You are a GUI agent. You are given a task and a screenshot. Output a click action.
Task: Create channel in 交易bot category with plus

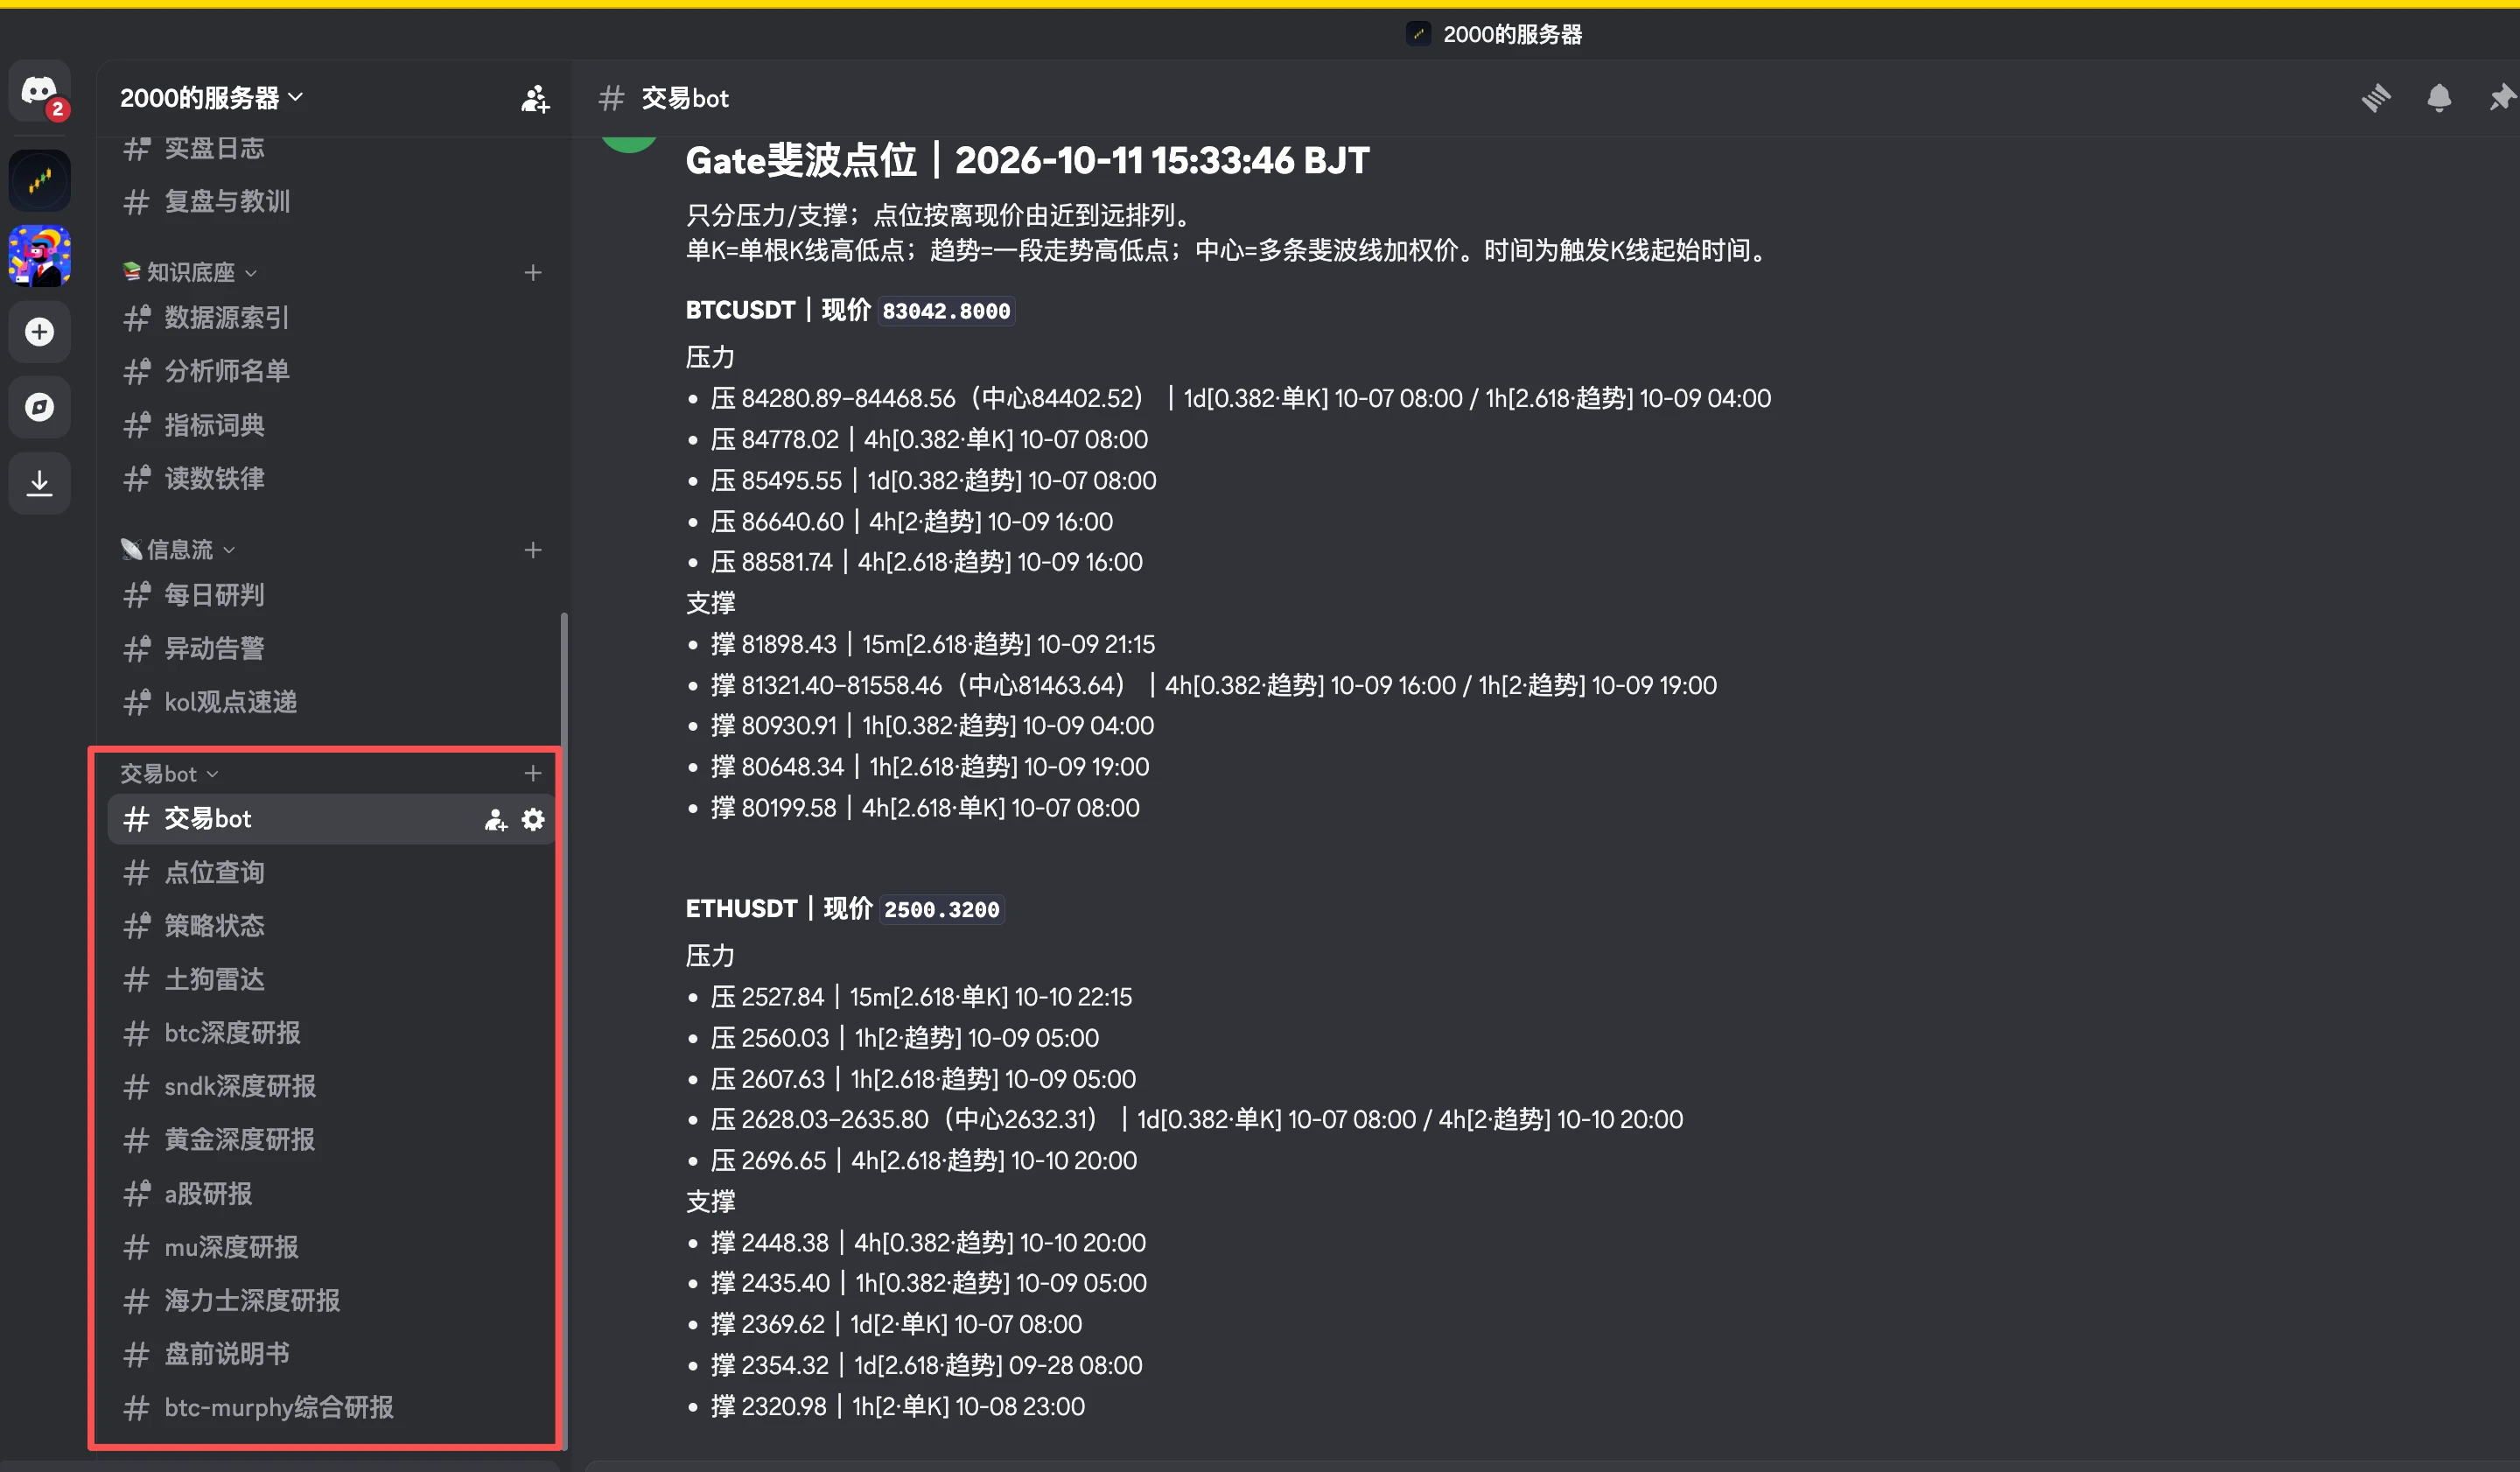point(533,773)
